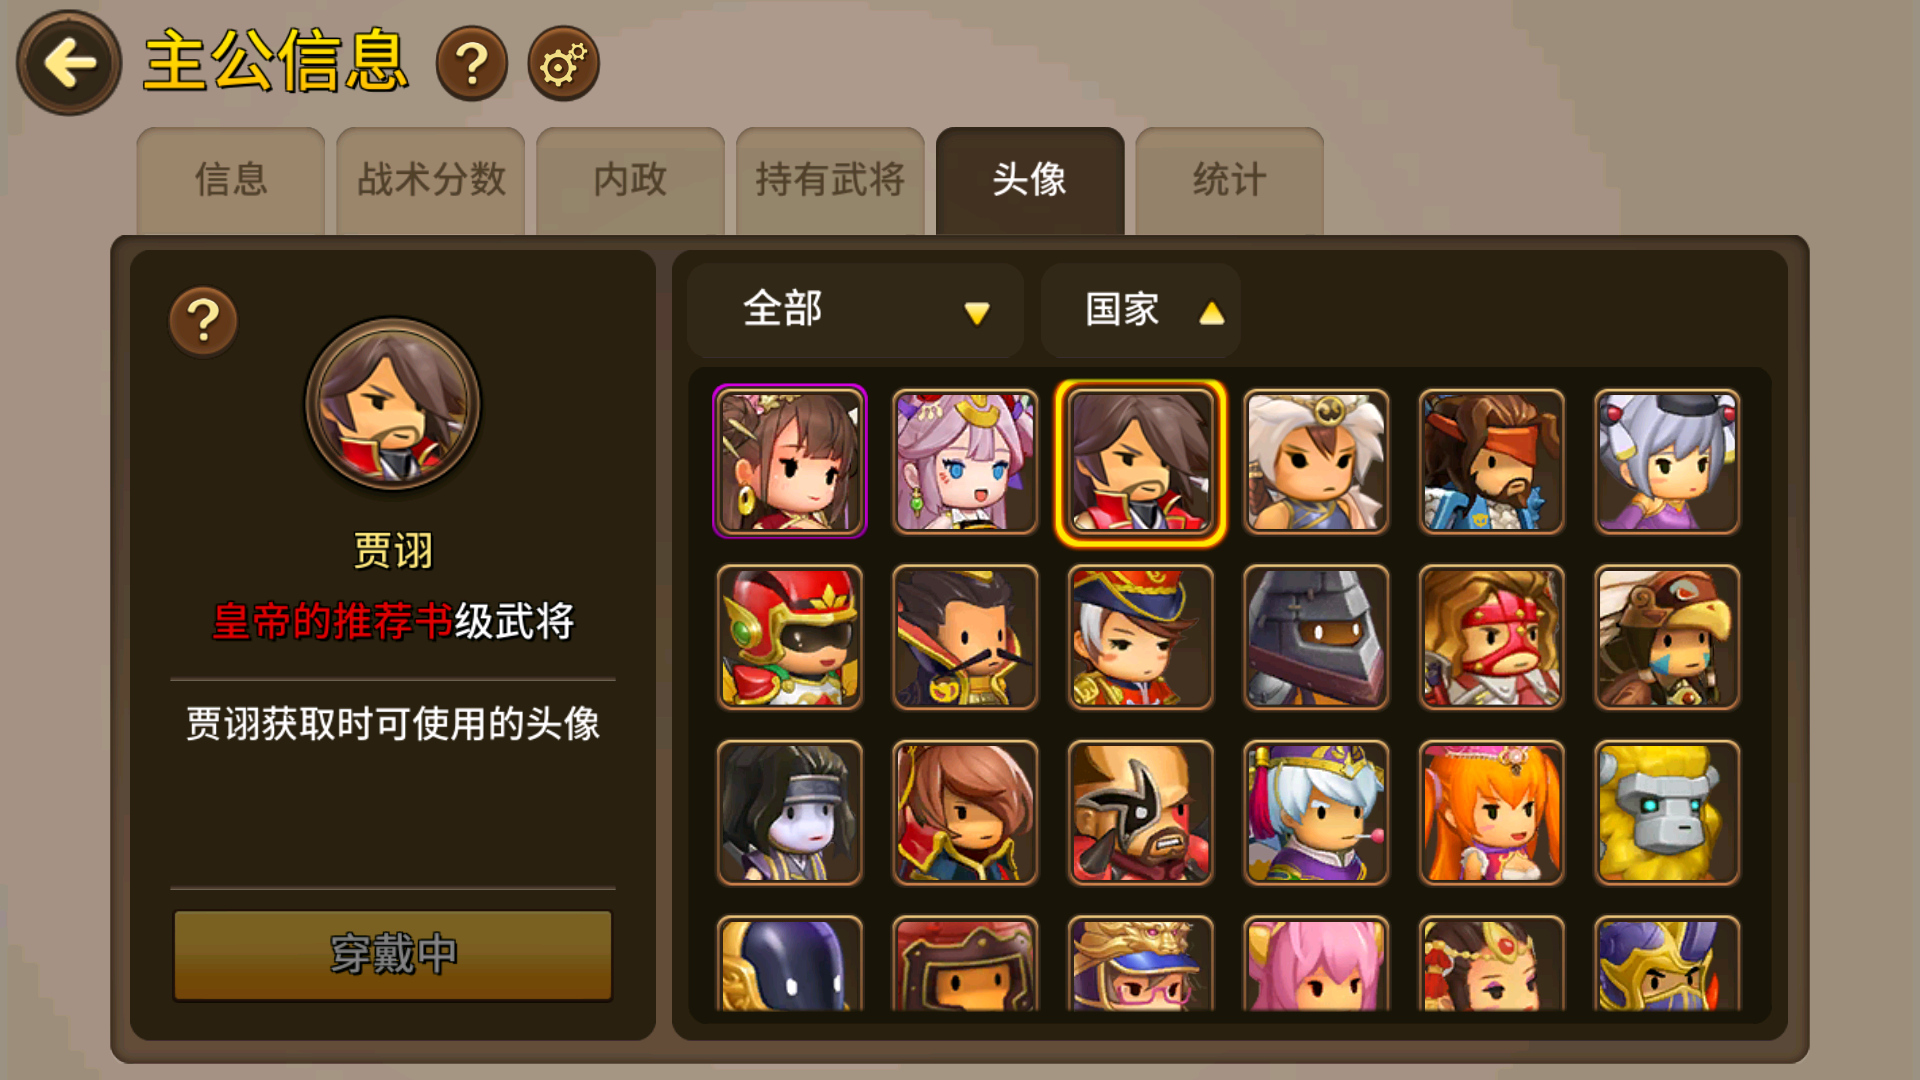The height and width of the screenshot is (1080, 1920).
Task: Select the yellow gorilla avatar
Action: tap(1667, 812)
